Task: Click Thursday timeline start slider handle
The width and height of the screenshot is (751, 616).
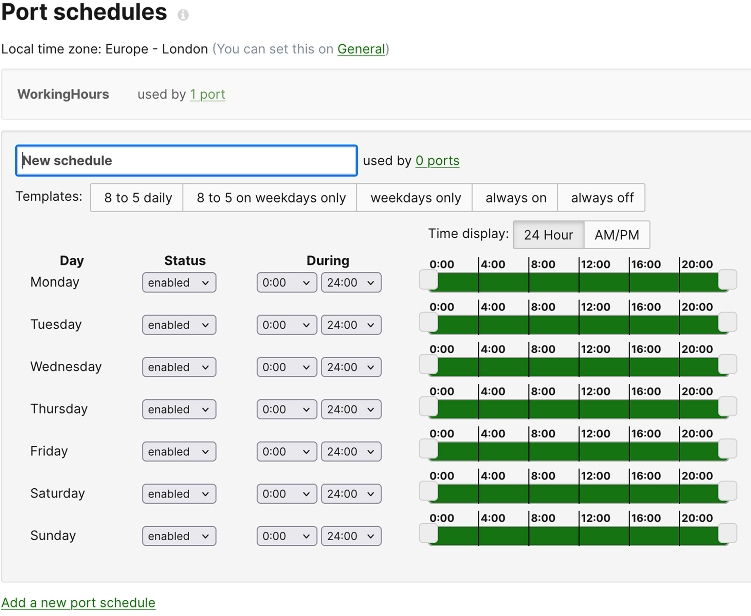Action: (x=429, y=406)
